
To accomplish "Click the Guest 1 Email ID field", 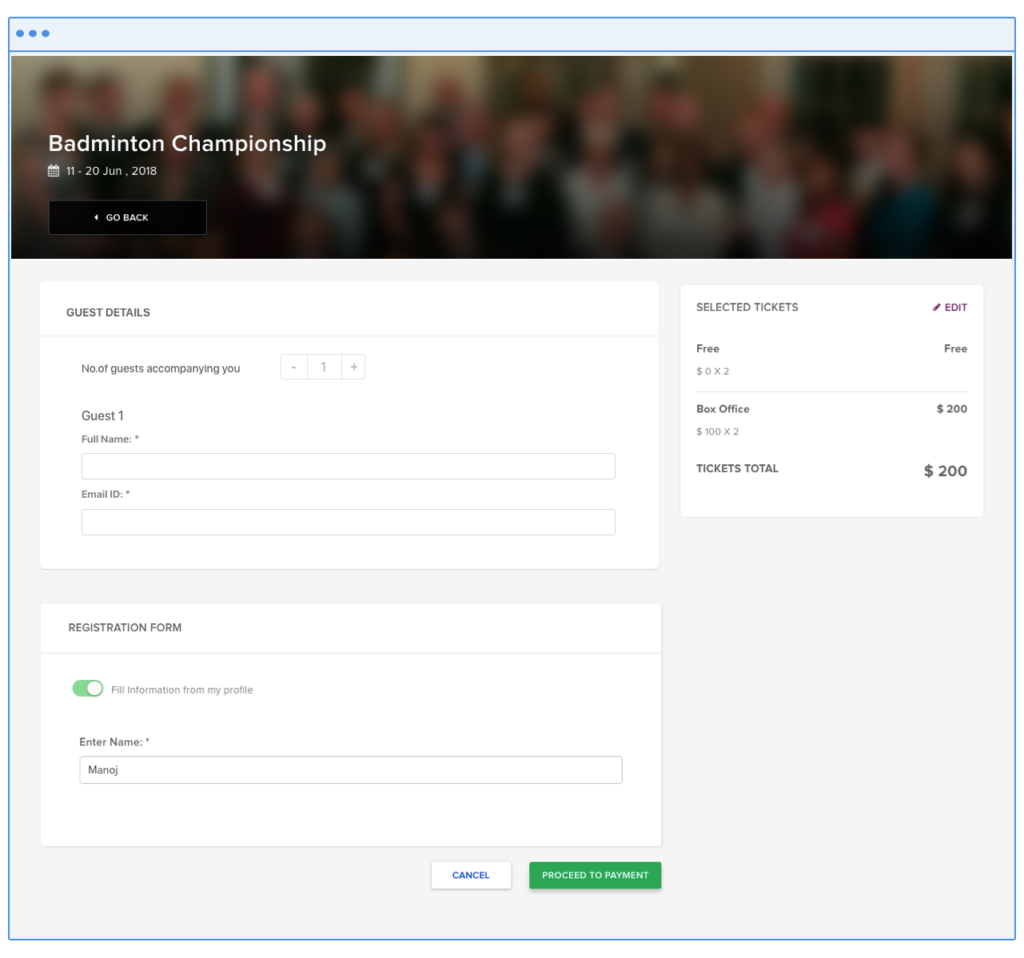I will [x=348, y=522].
